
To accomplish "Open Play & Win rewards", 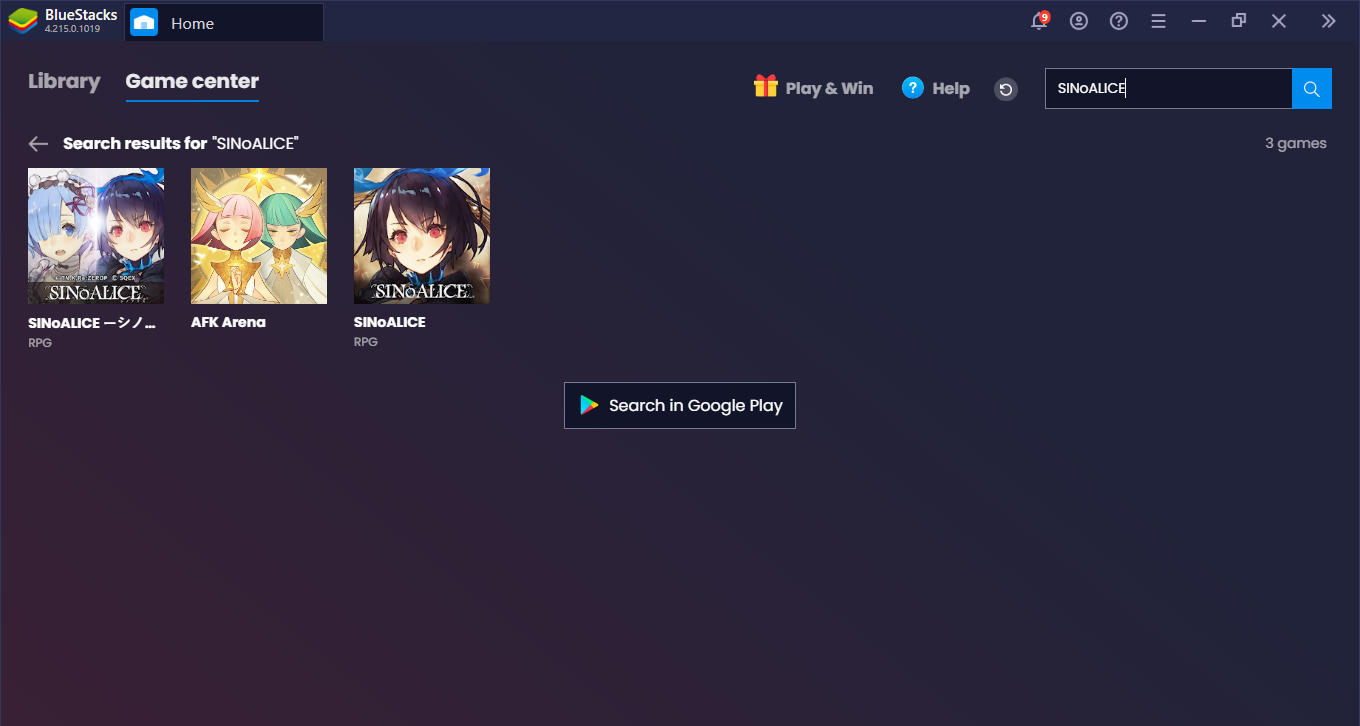I will [x=813, y=88].
